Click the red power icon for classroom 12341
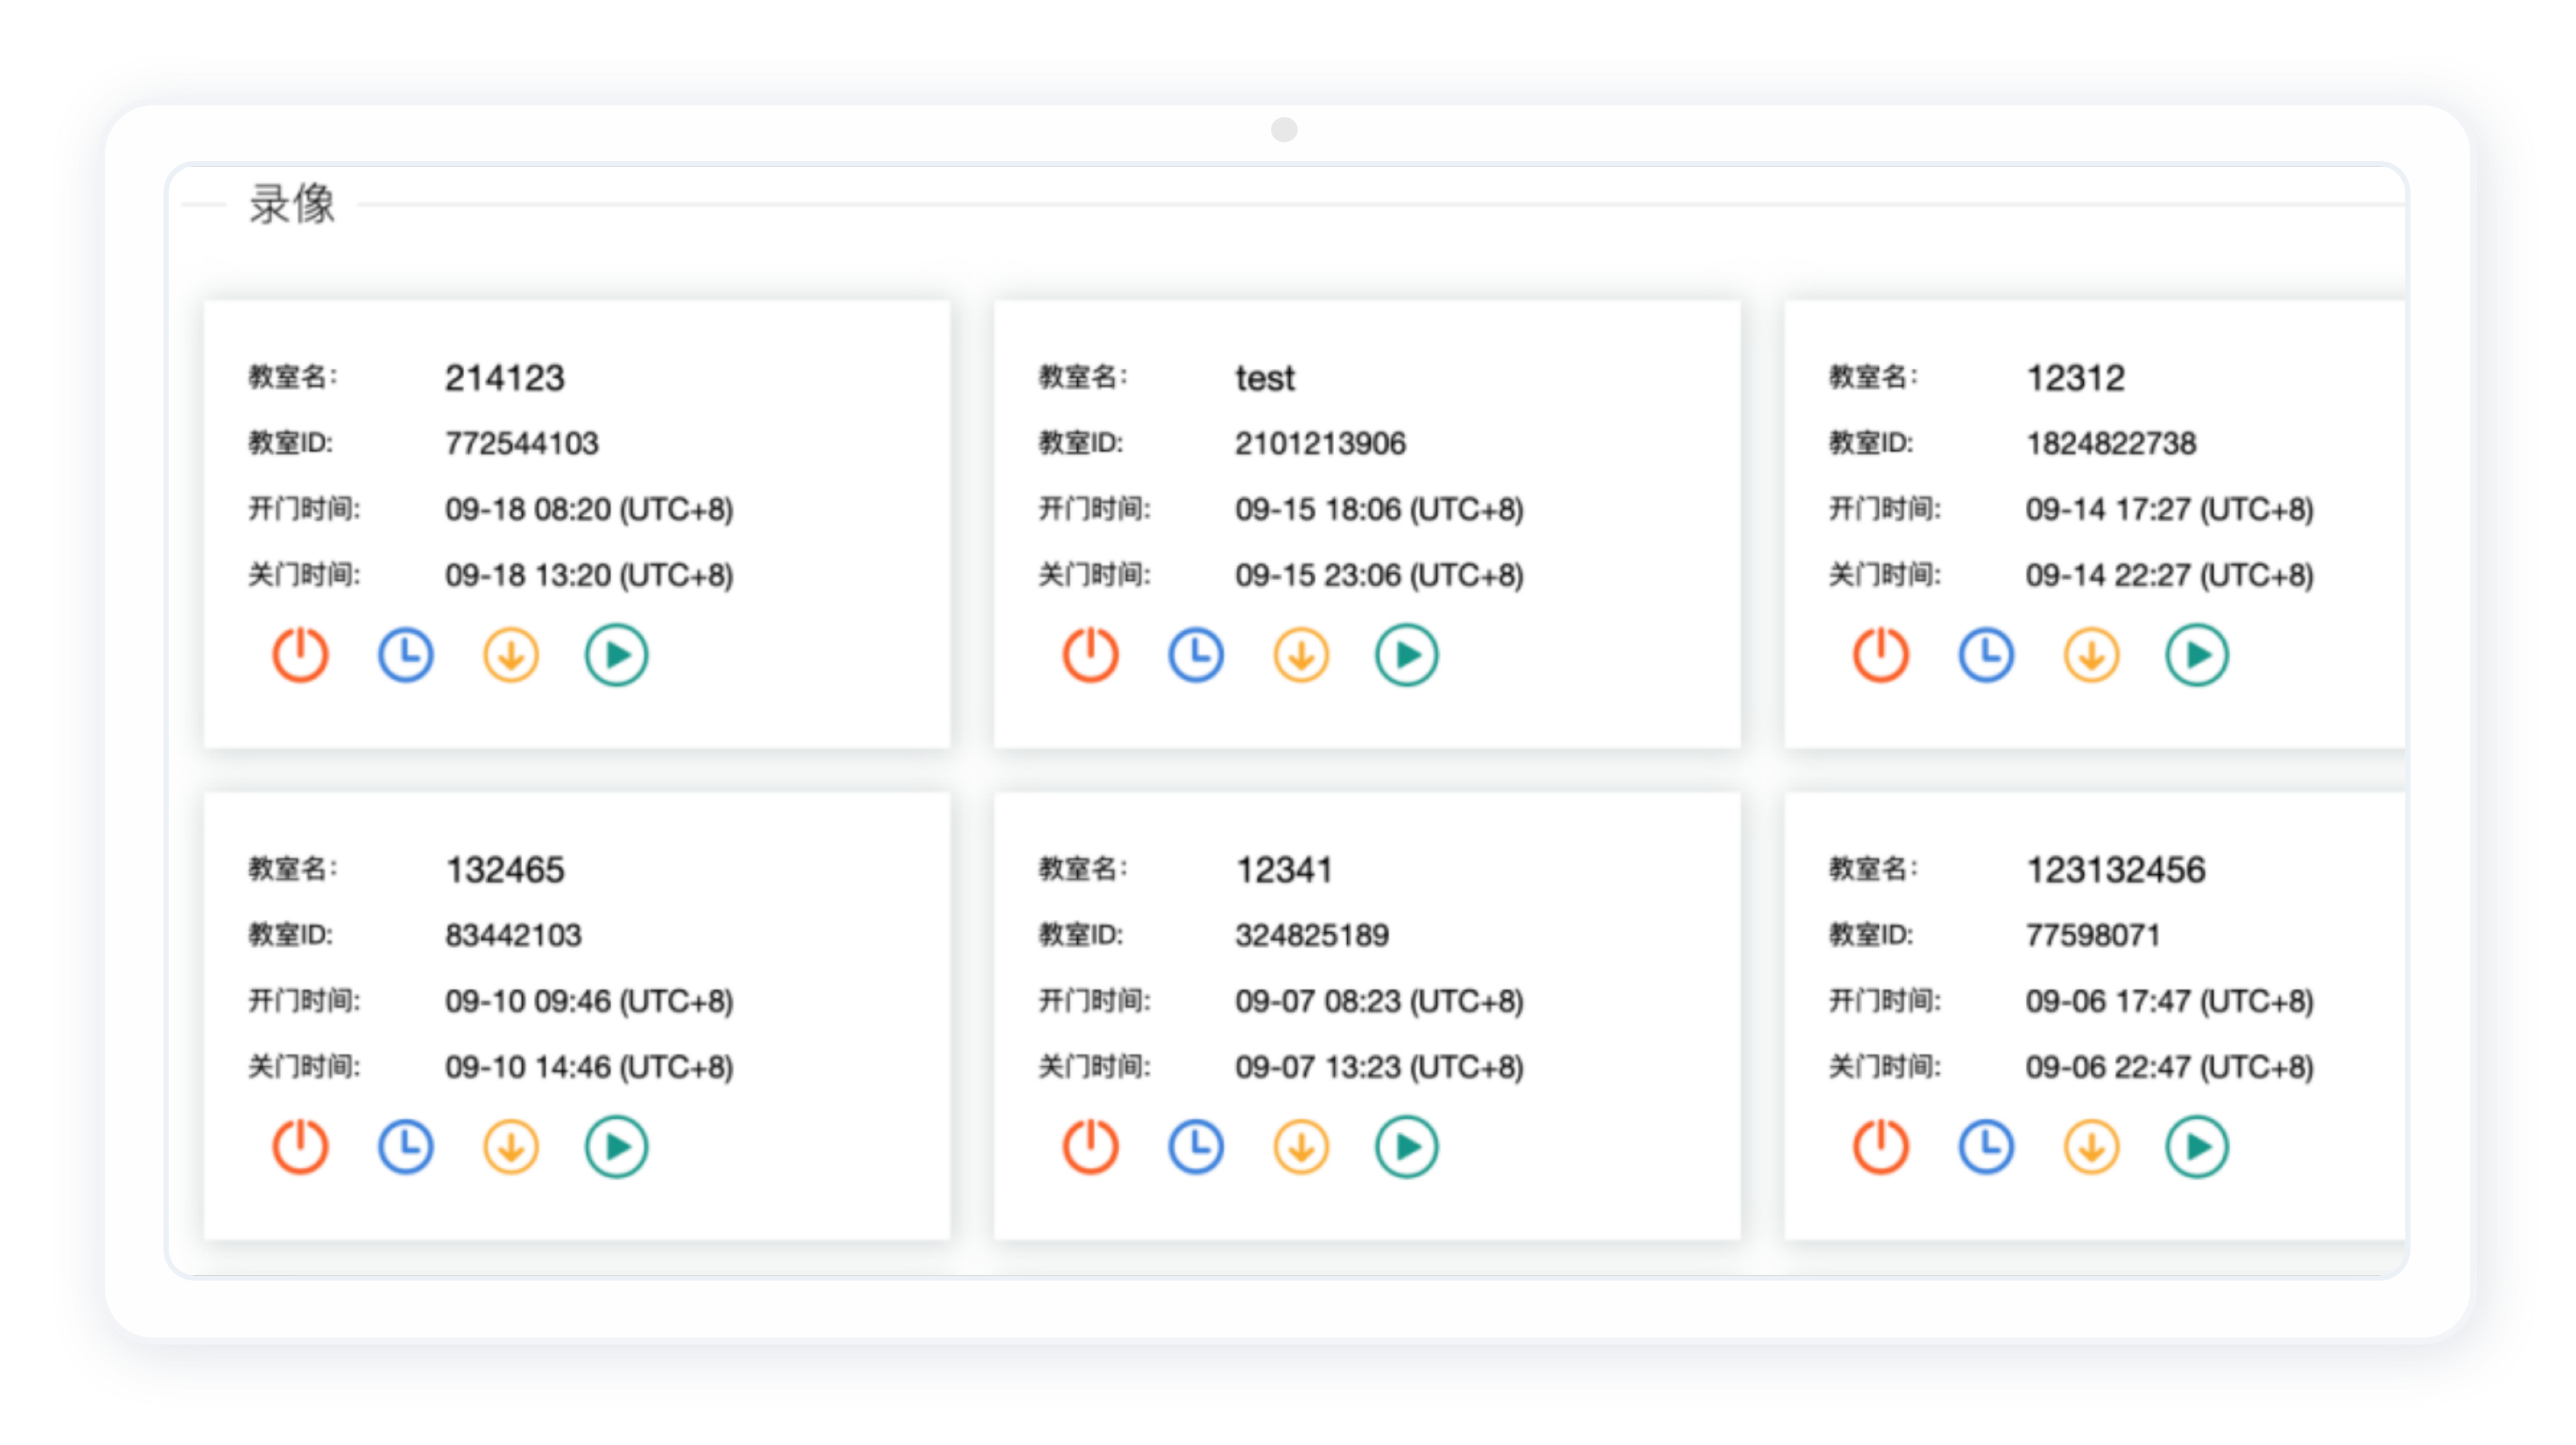This screenshot has width=2576, height=1445. [x=1090, y=1146]
